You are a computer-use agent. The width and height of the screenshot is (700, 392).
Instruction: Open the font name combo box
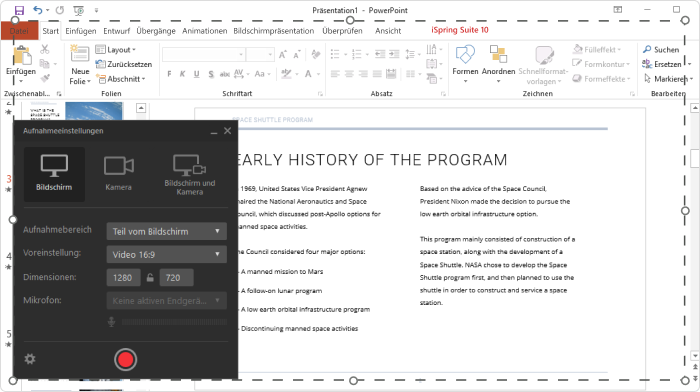[204, 54]
